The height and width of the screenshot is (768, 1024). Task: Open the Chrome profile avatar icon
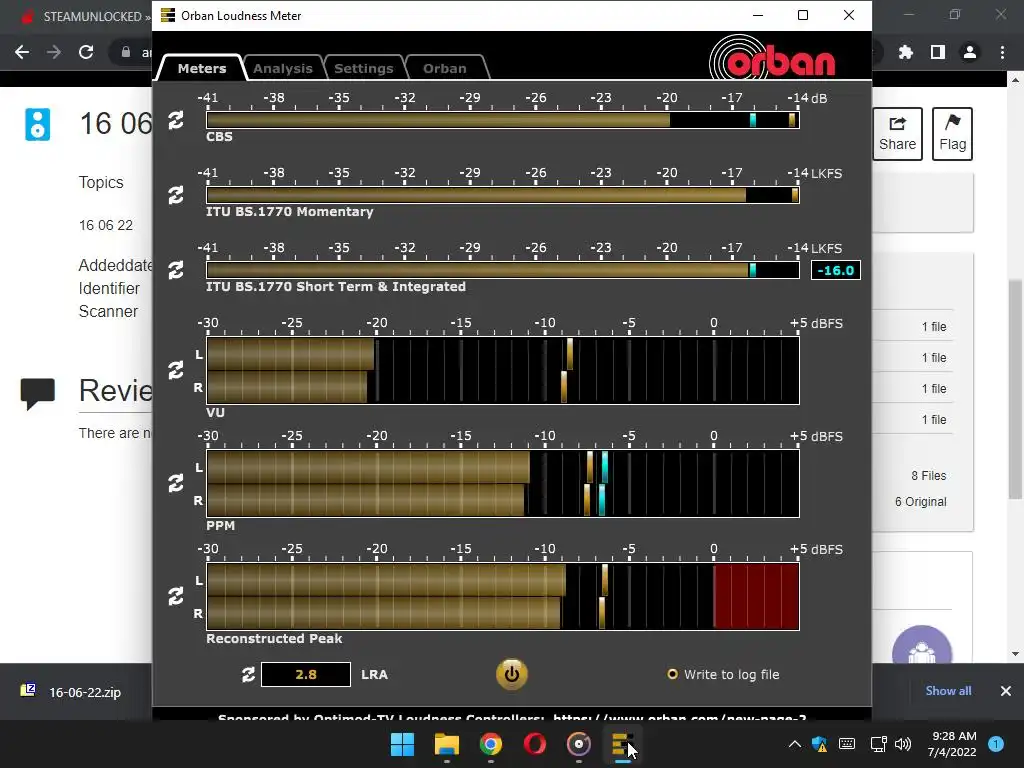pos(970,52)
